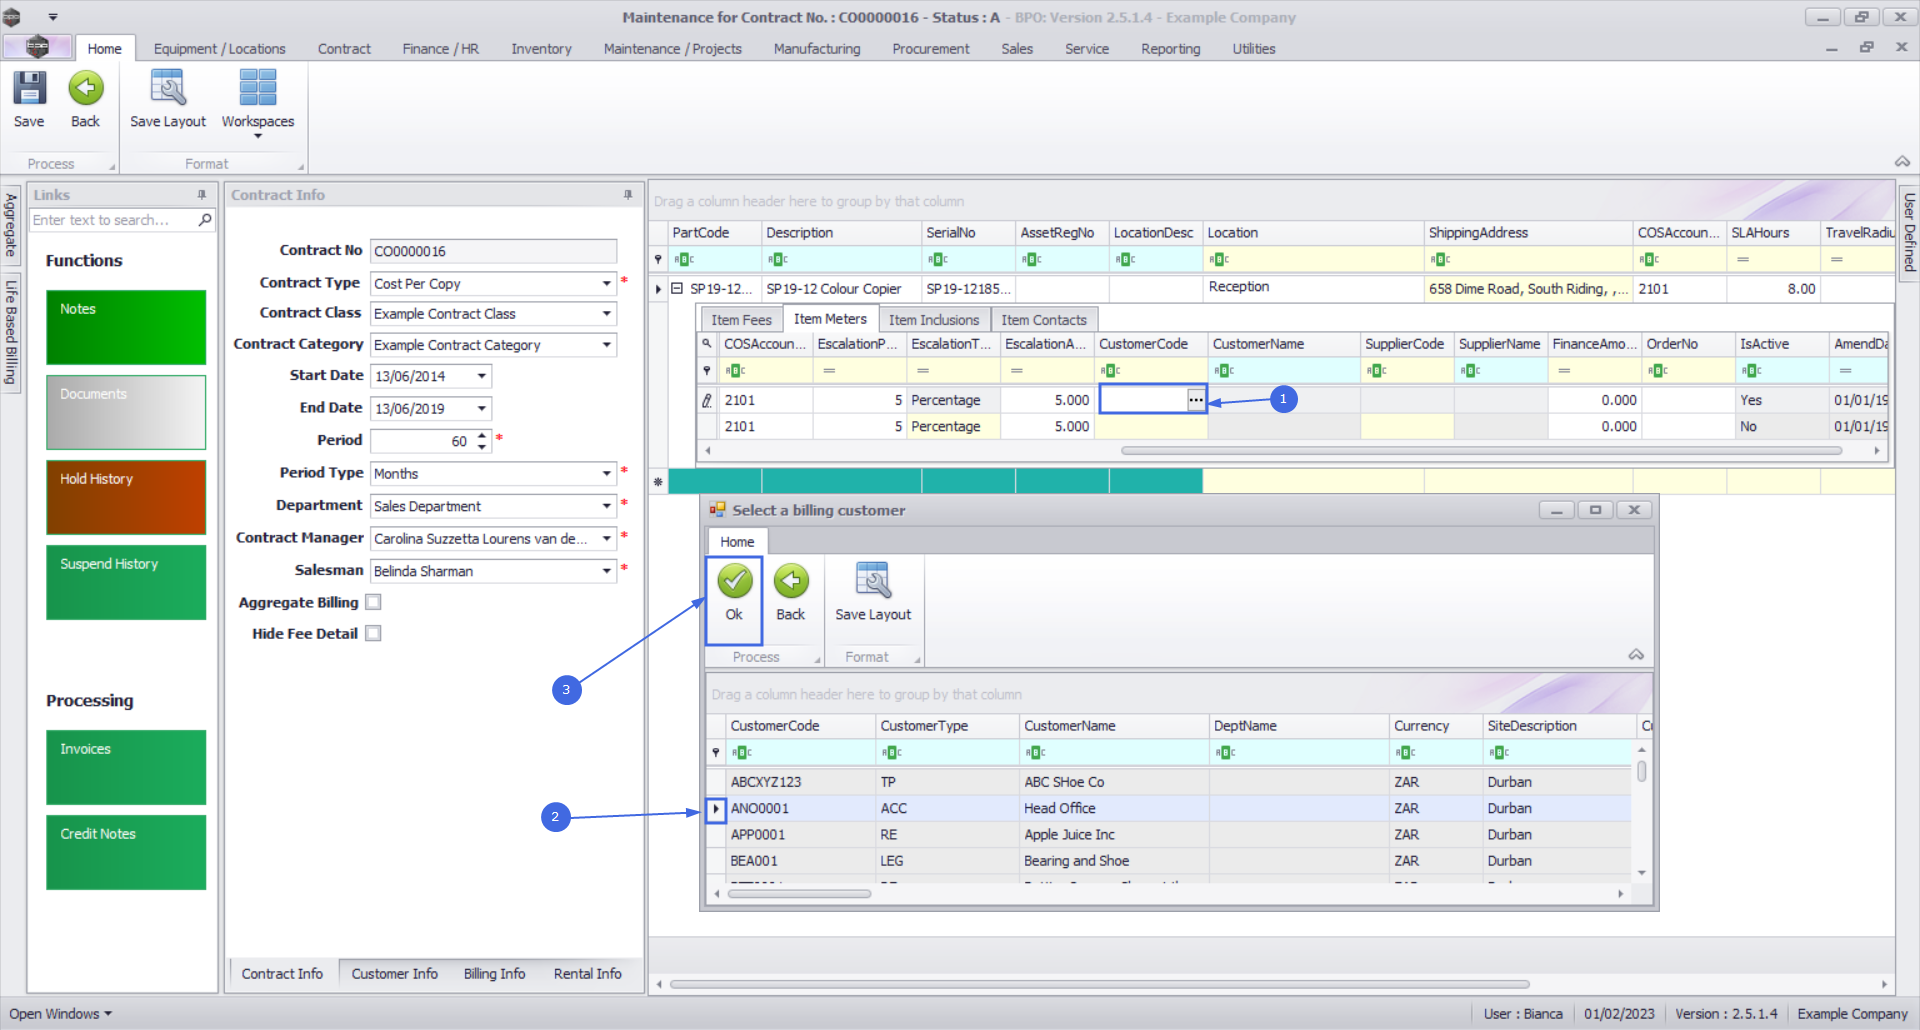This screenshot has height=1030, width=1920.
Task: Open the Credit Notes processing tile
Action: coord(126,852)
